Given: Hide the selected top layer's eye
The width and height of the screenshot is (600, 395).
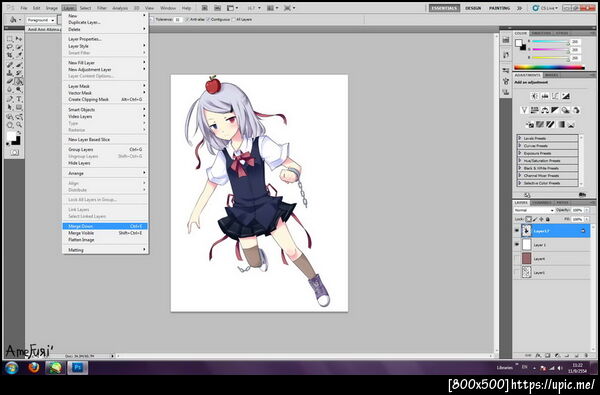Looking at the screenshot, I should [517, 231].
